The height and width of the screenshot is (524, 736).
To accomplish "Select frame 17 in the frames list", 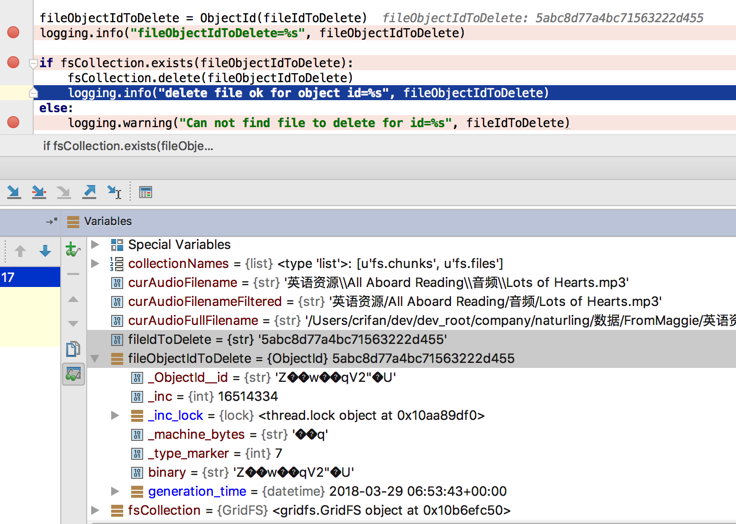I will pyautogui.click(x=30, y=277).
